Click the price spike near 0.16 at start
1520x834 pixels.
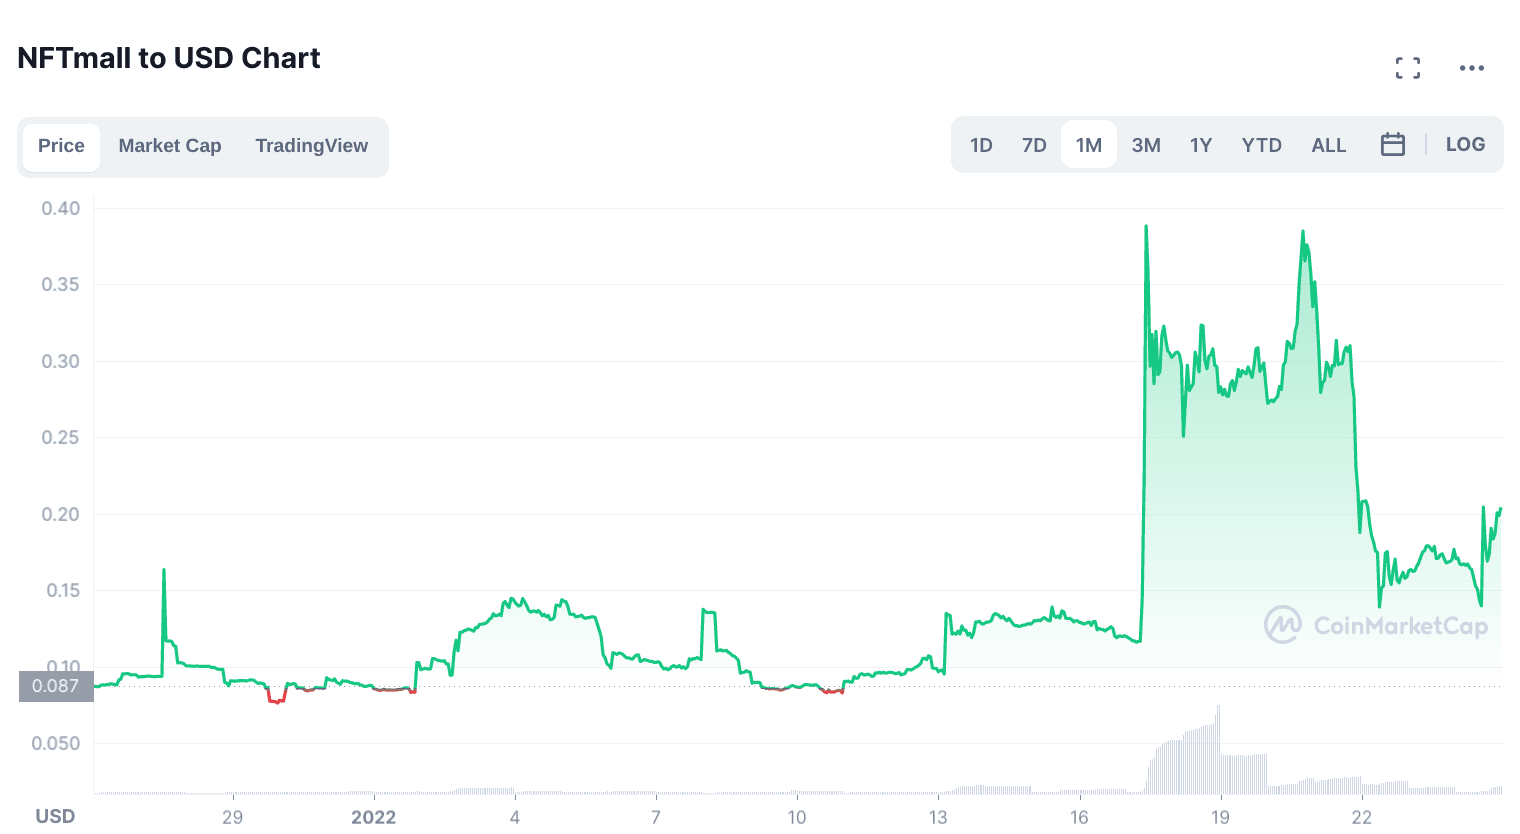164,571
